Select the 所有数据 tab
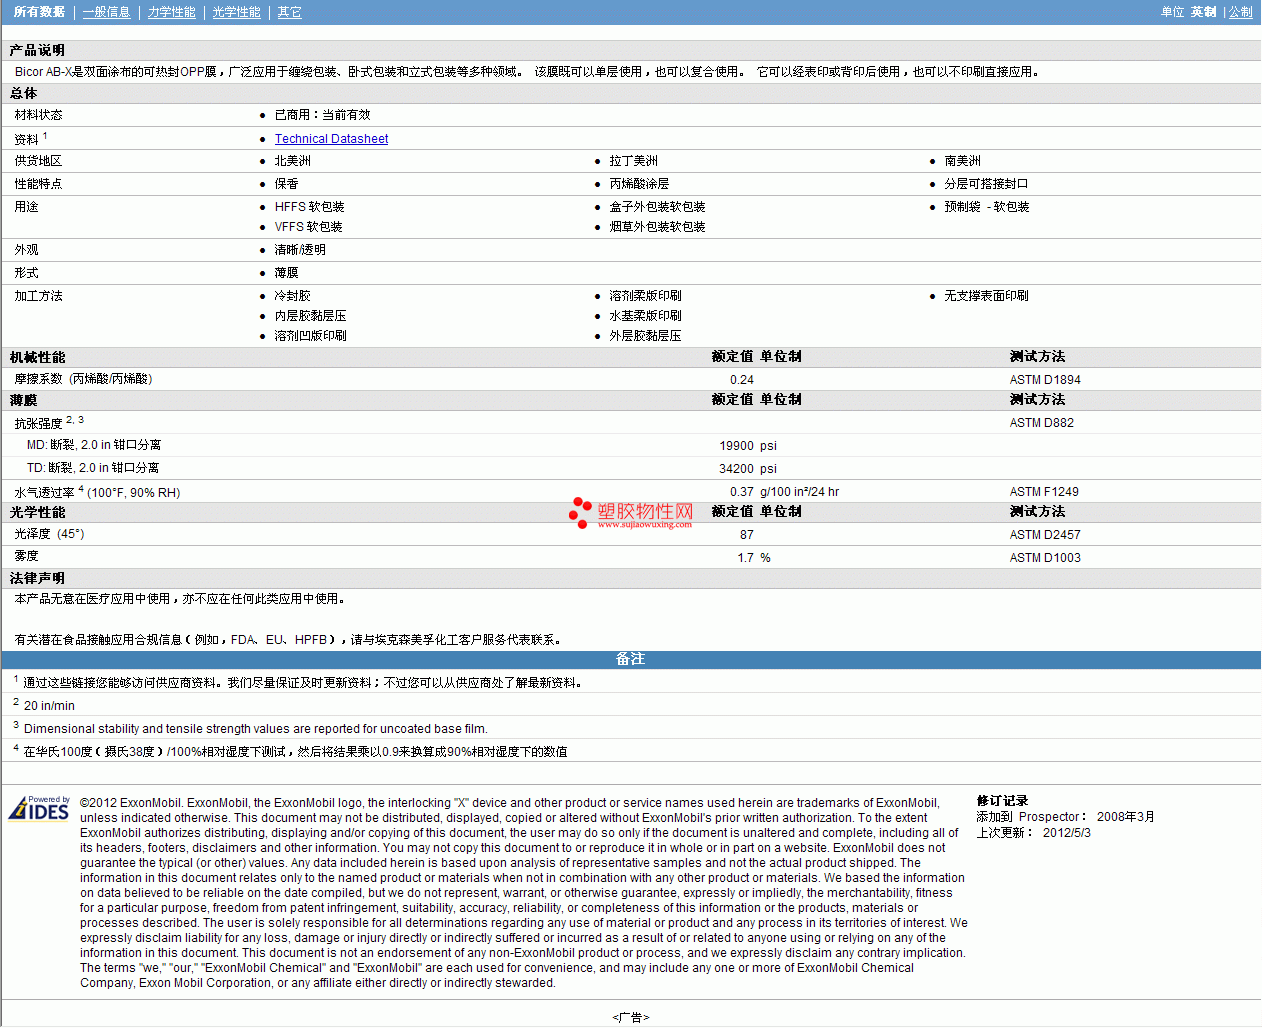 coord(40,12)
